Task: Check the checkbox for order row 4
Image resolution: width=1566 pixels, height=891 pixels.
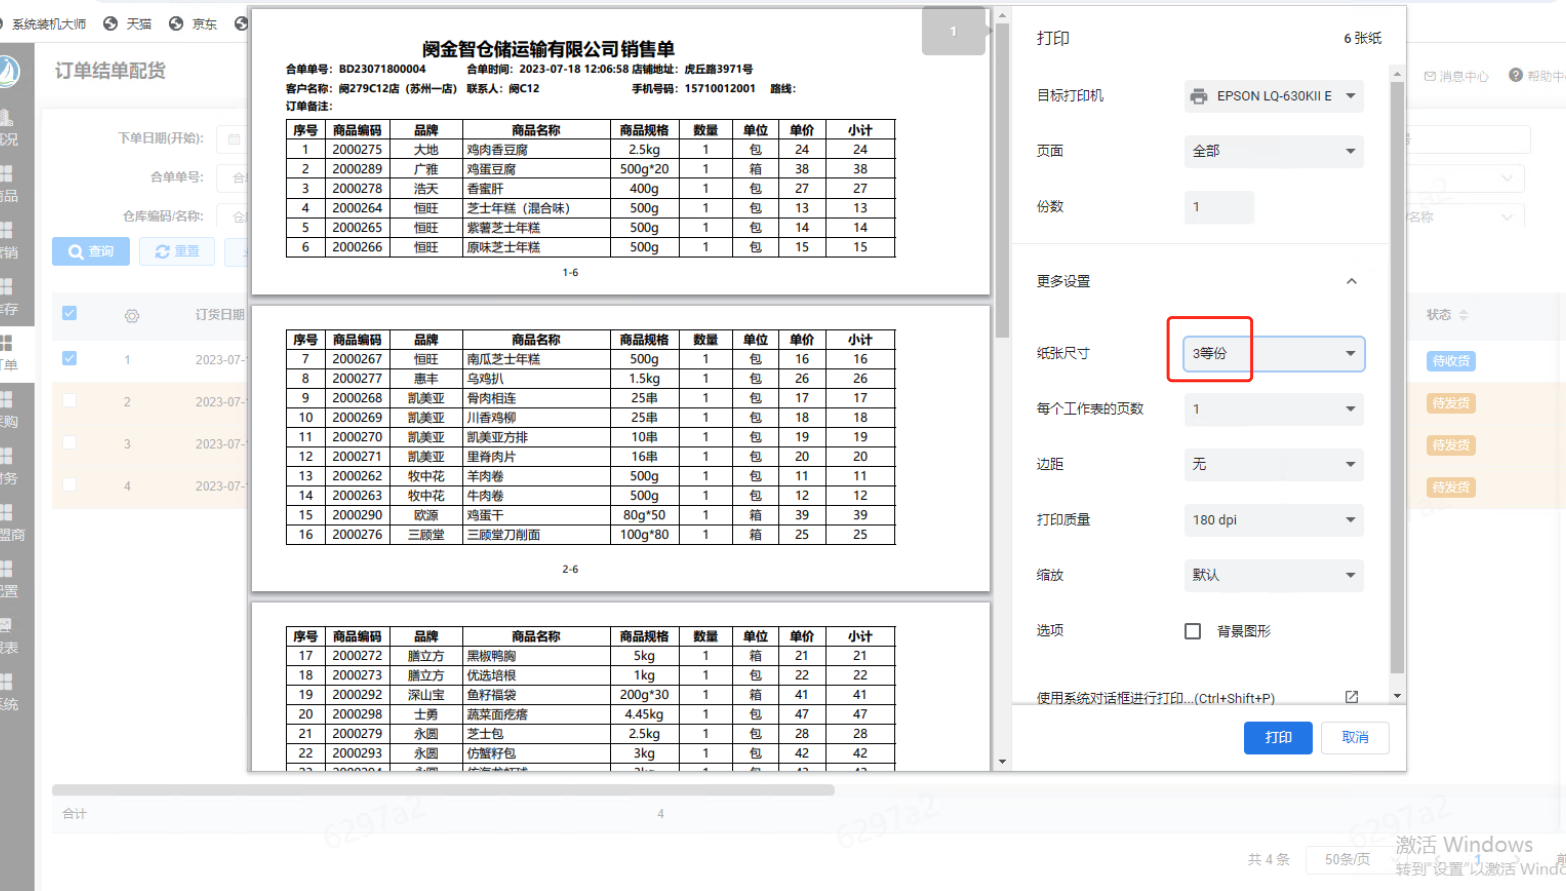Action: coord(69,485)
